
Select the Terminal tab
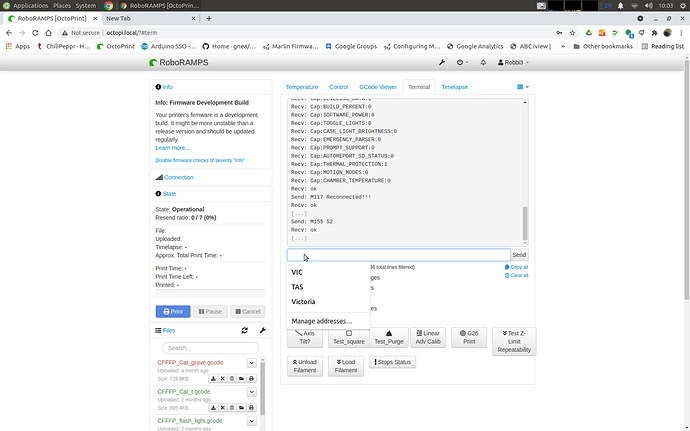(418, 87)
